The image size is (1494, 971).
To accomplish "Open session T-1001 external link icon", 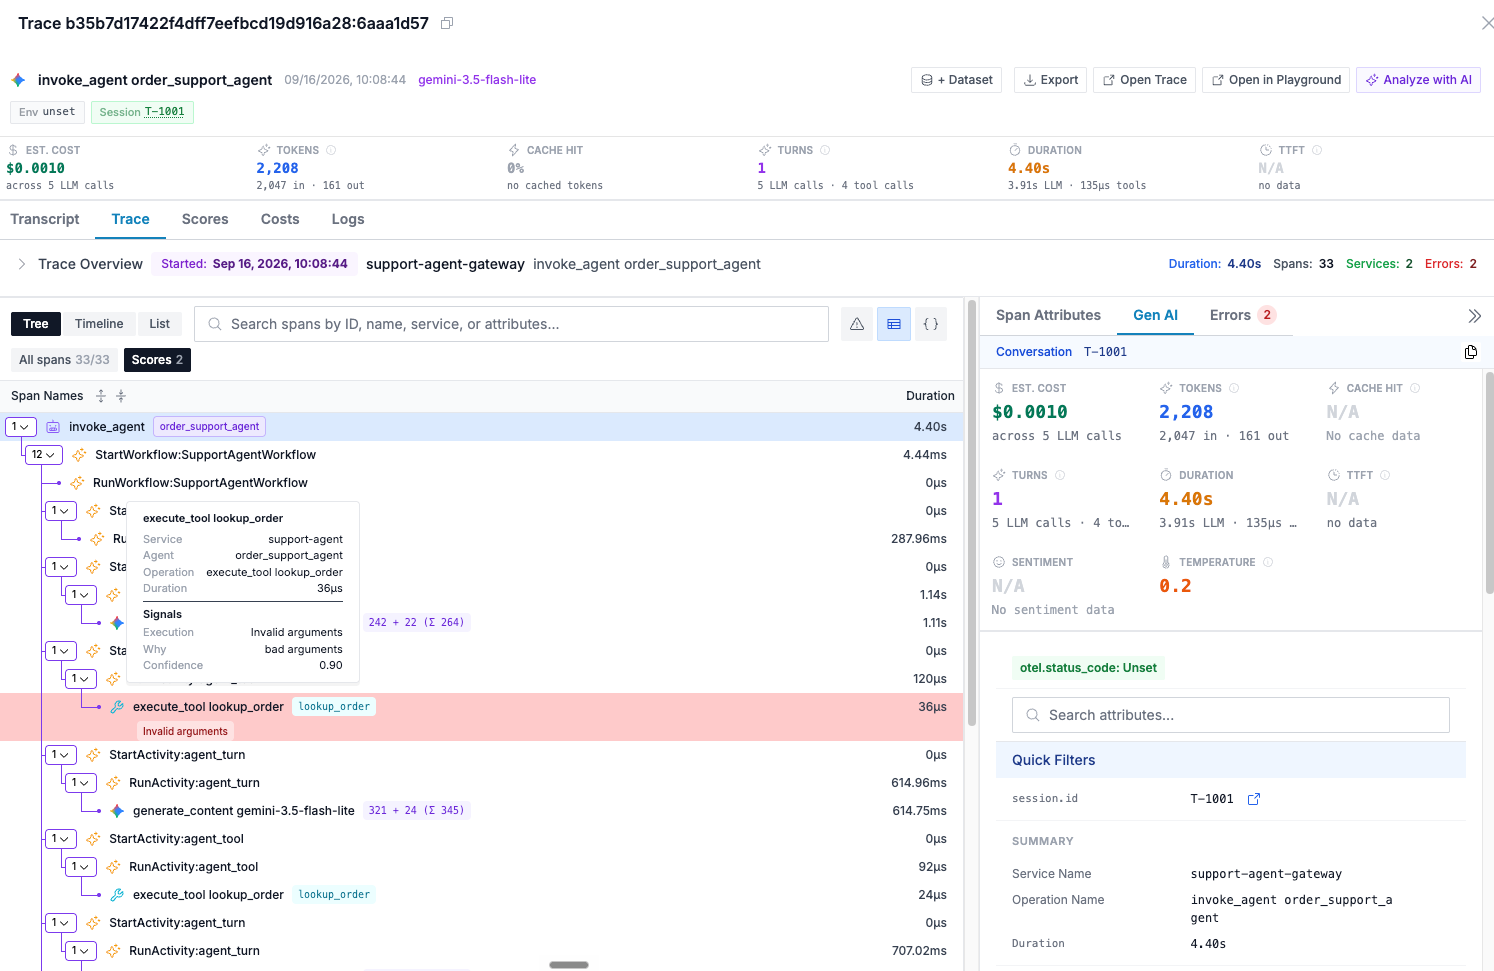I will coord(1254,799).
